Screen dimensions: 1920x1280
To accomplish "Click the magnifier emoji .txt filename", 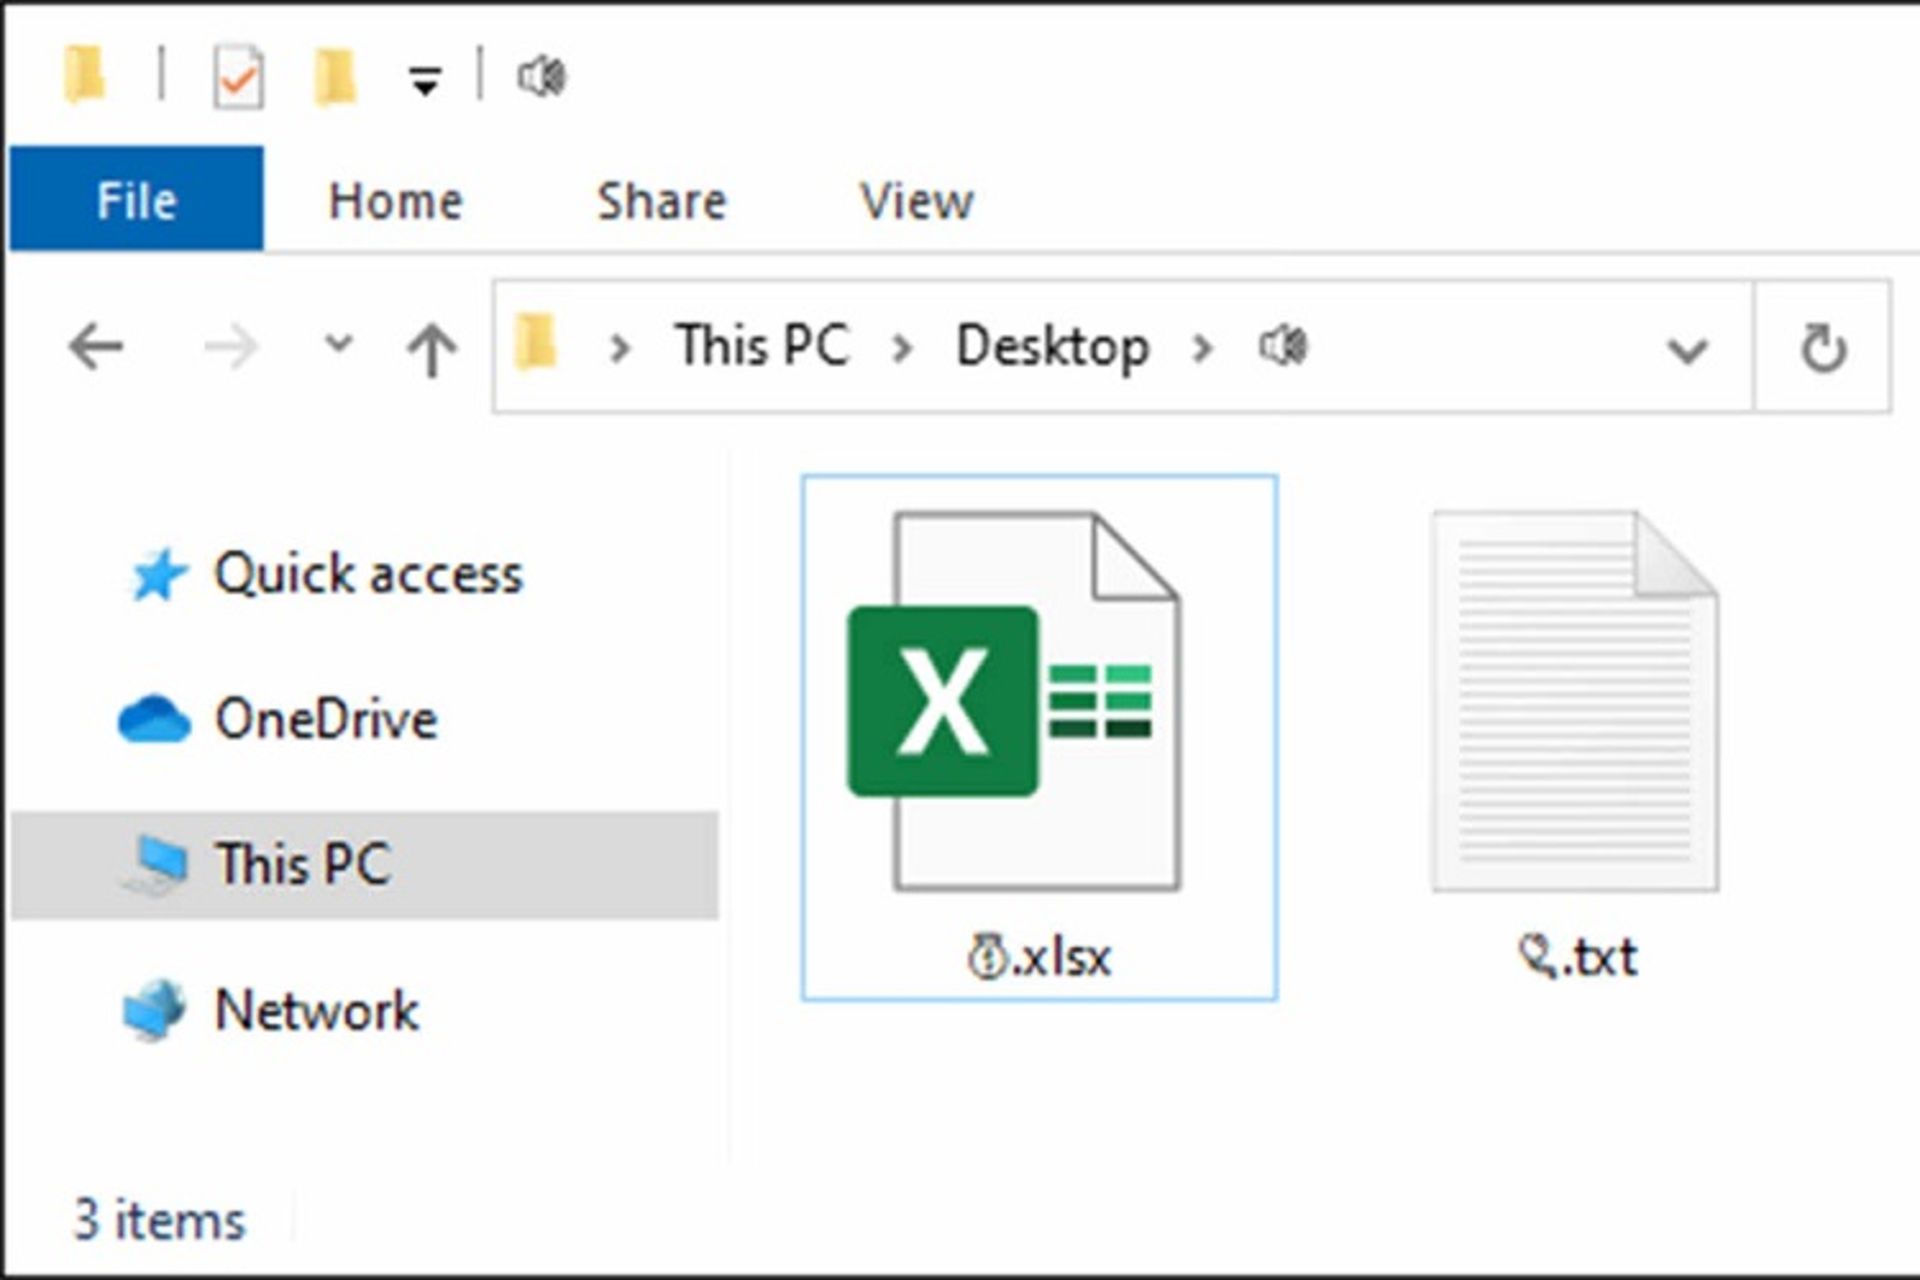I will (x=1577, y=957).
